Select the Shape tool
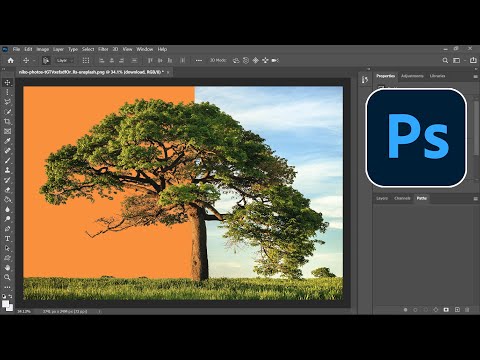 pos(7,258)
